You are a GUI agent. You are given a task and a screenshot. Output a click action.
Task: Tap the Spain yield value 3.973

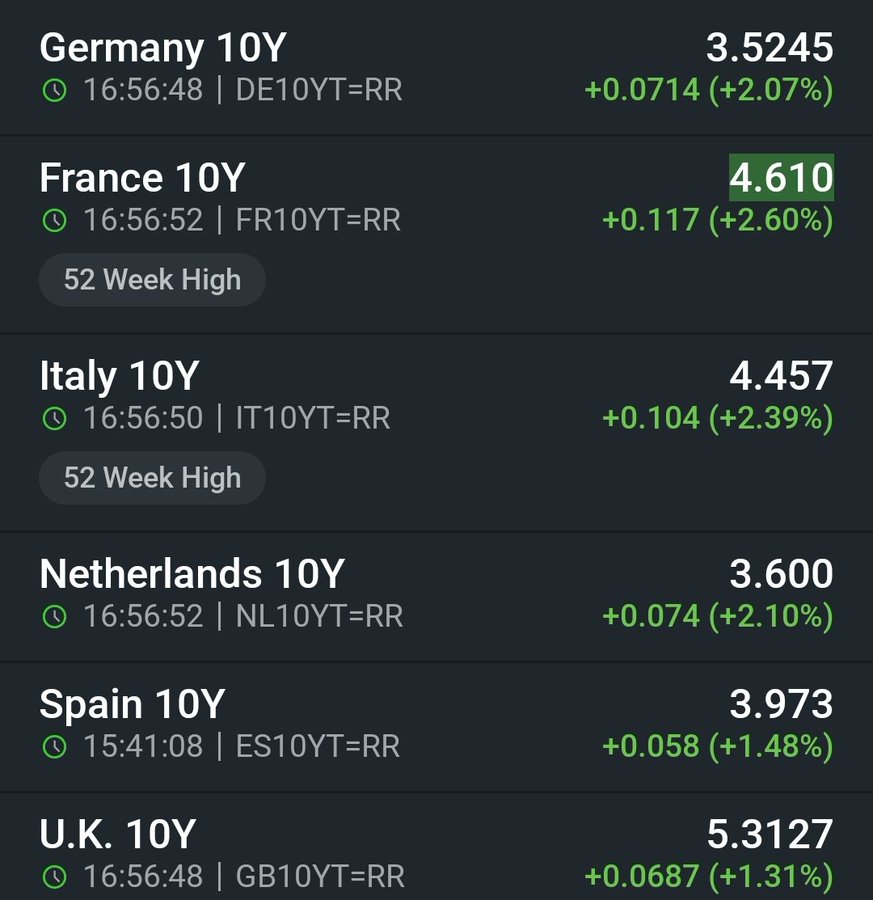click(781, 704)
